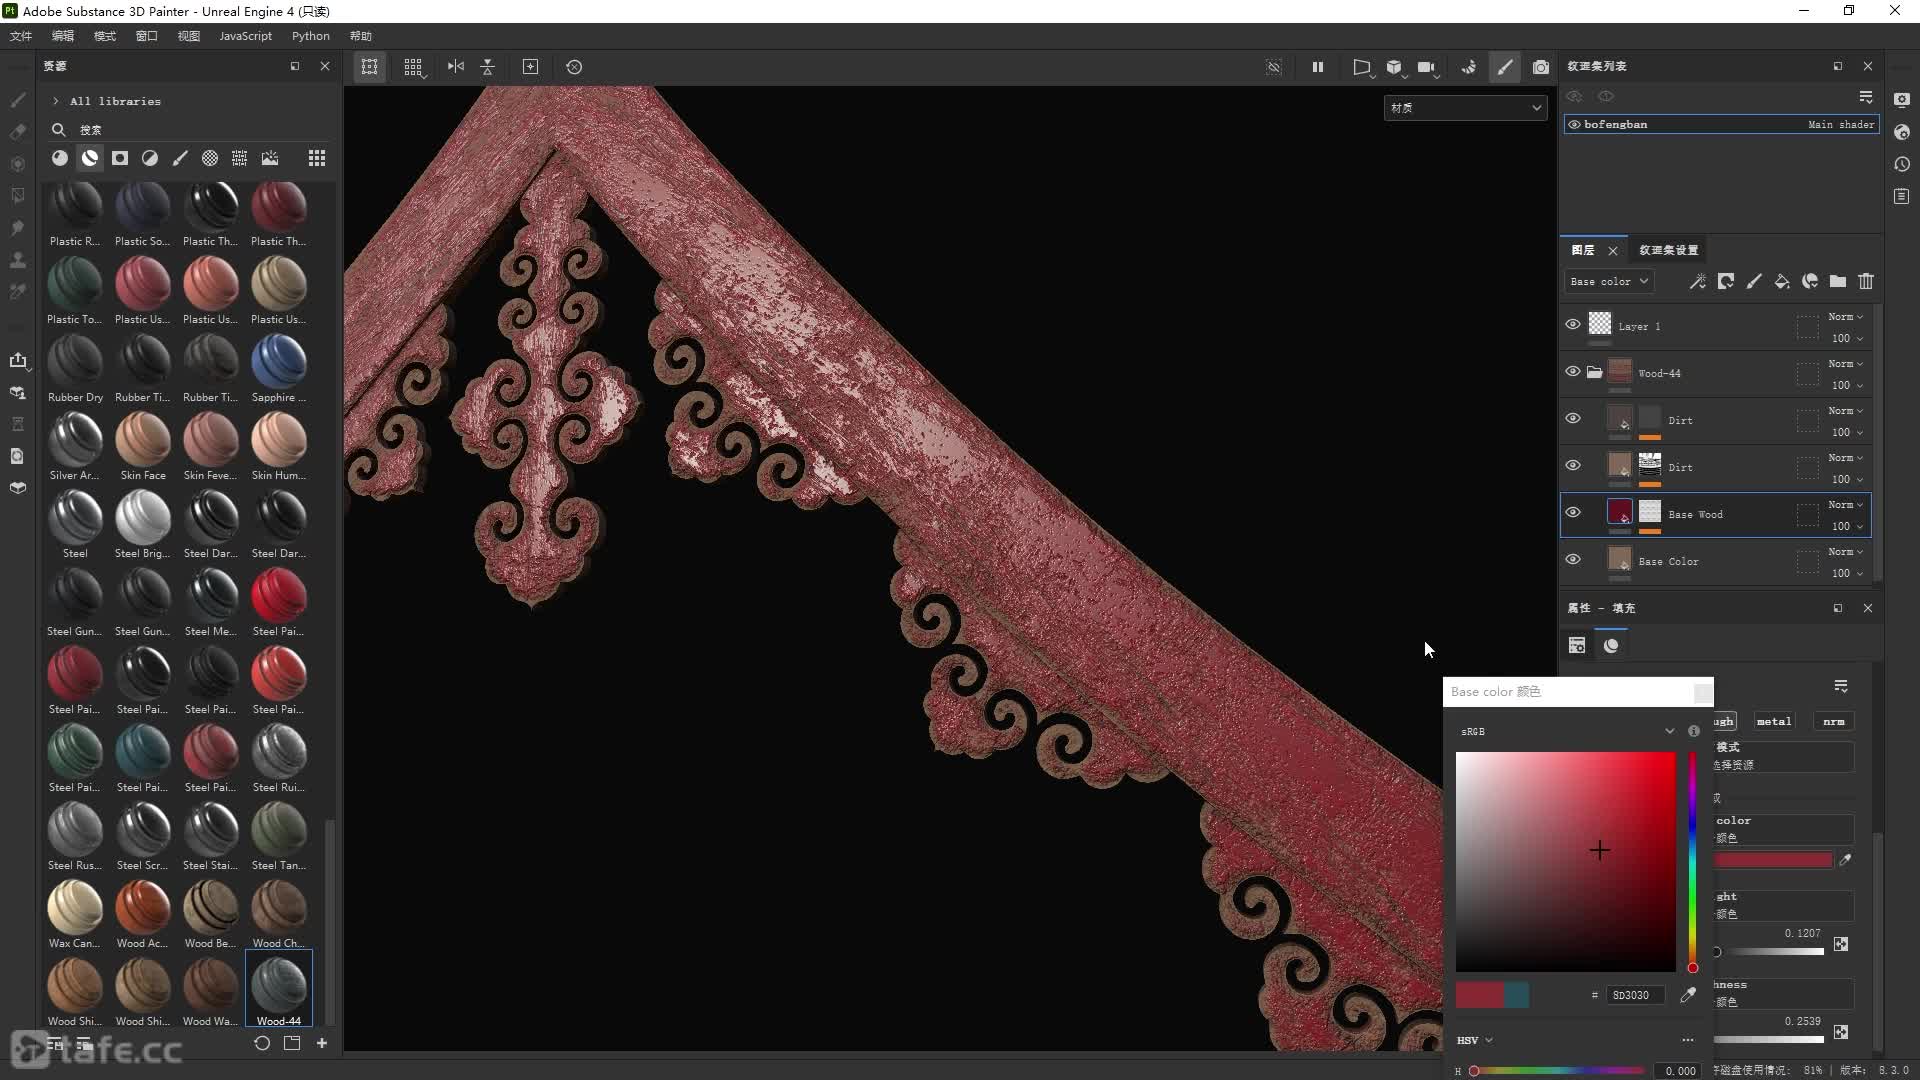Switch to the 纹理集设置 tab
1920x1080 pixels.
[x=1668, y=250]
